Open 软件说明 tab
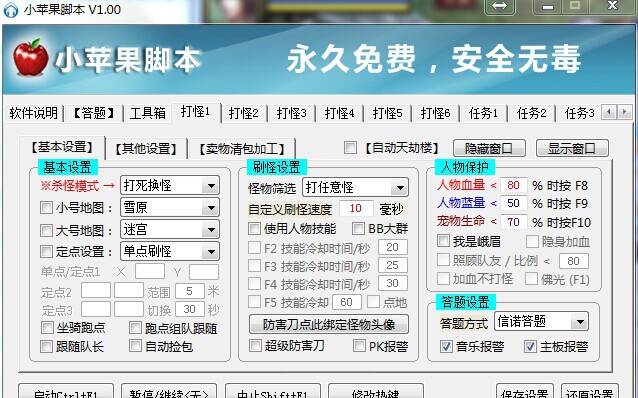Screen dimensions: 638x398 click(x=34, y=113)
